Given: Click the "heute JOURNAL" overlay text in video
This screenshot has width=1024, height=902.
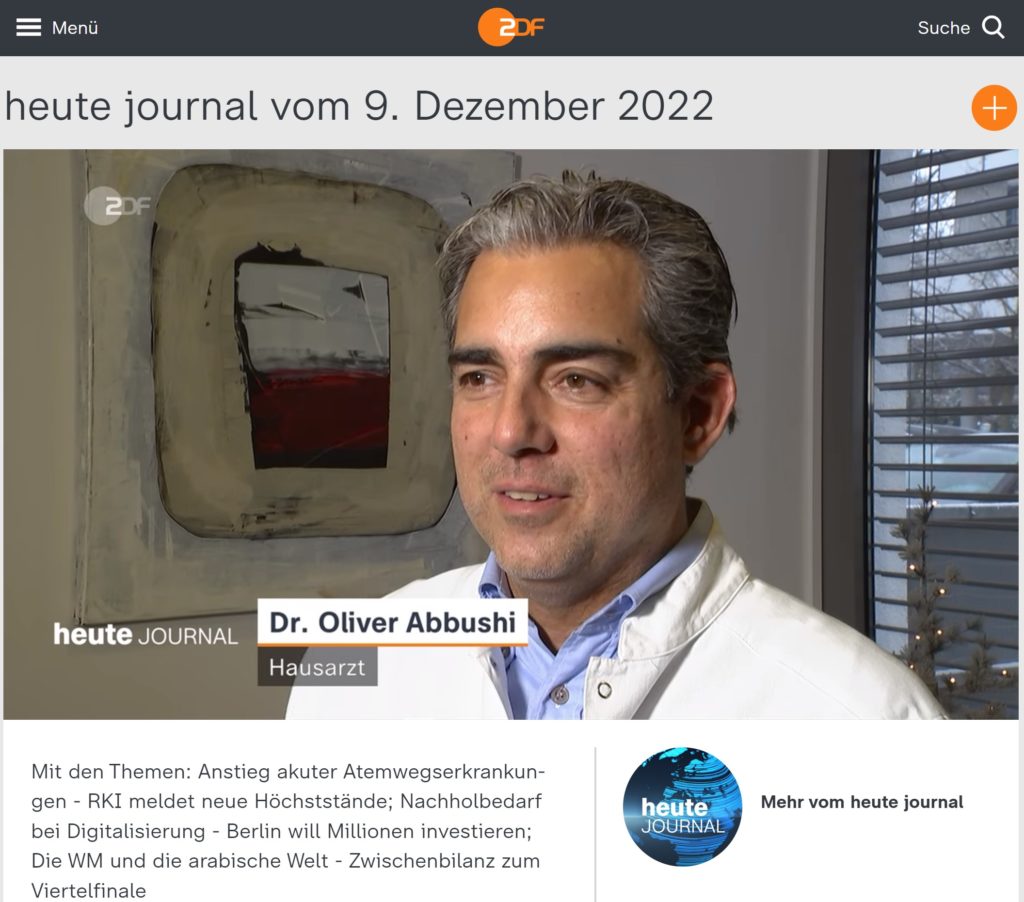Looking at the screenshot, I should (x=145, y=635).
